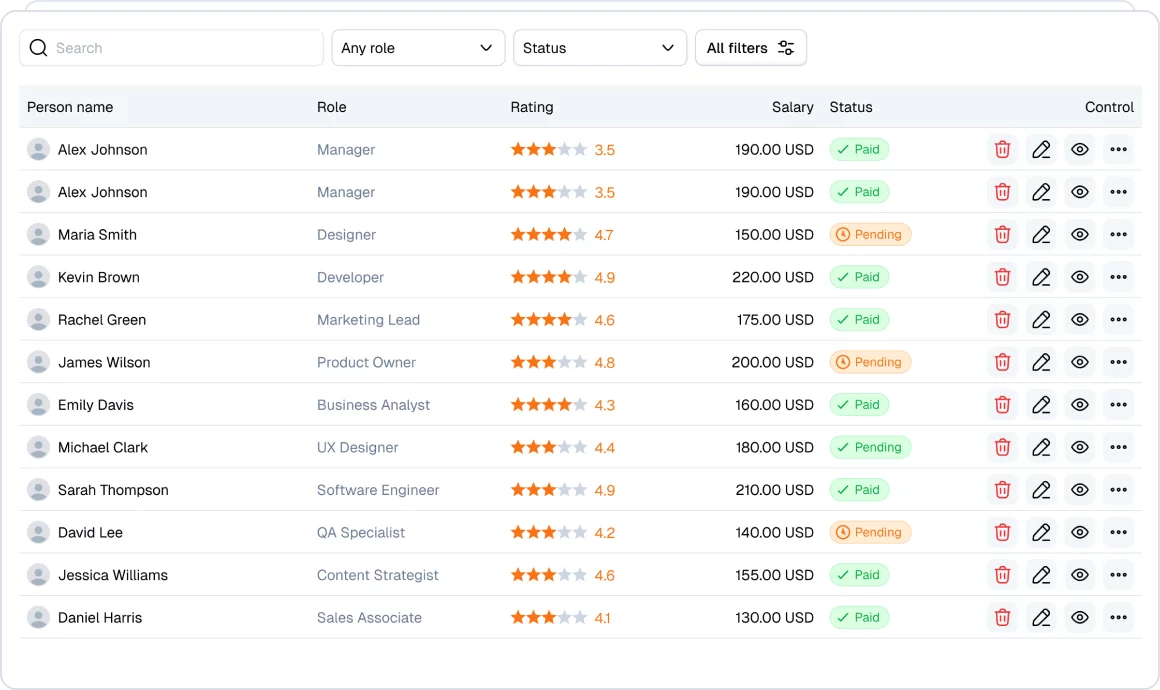Click into the Search input field
Image resolution: width=1160 pixels, height=690 pixels.
point(180,48)
